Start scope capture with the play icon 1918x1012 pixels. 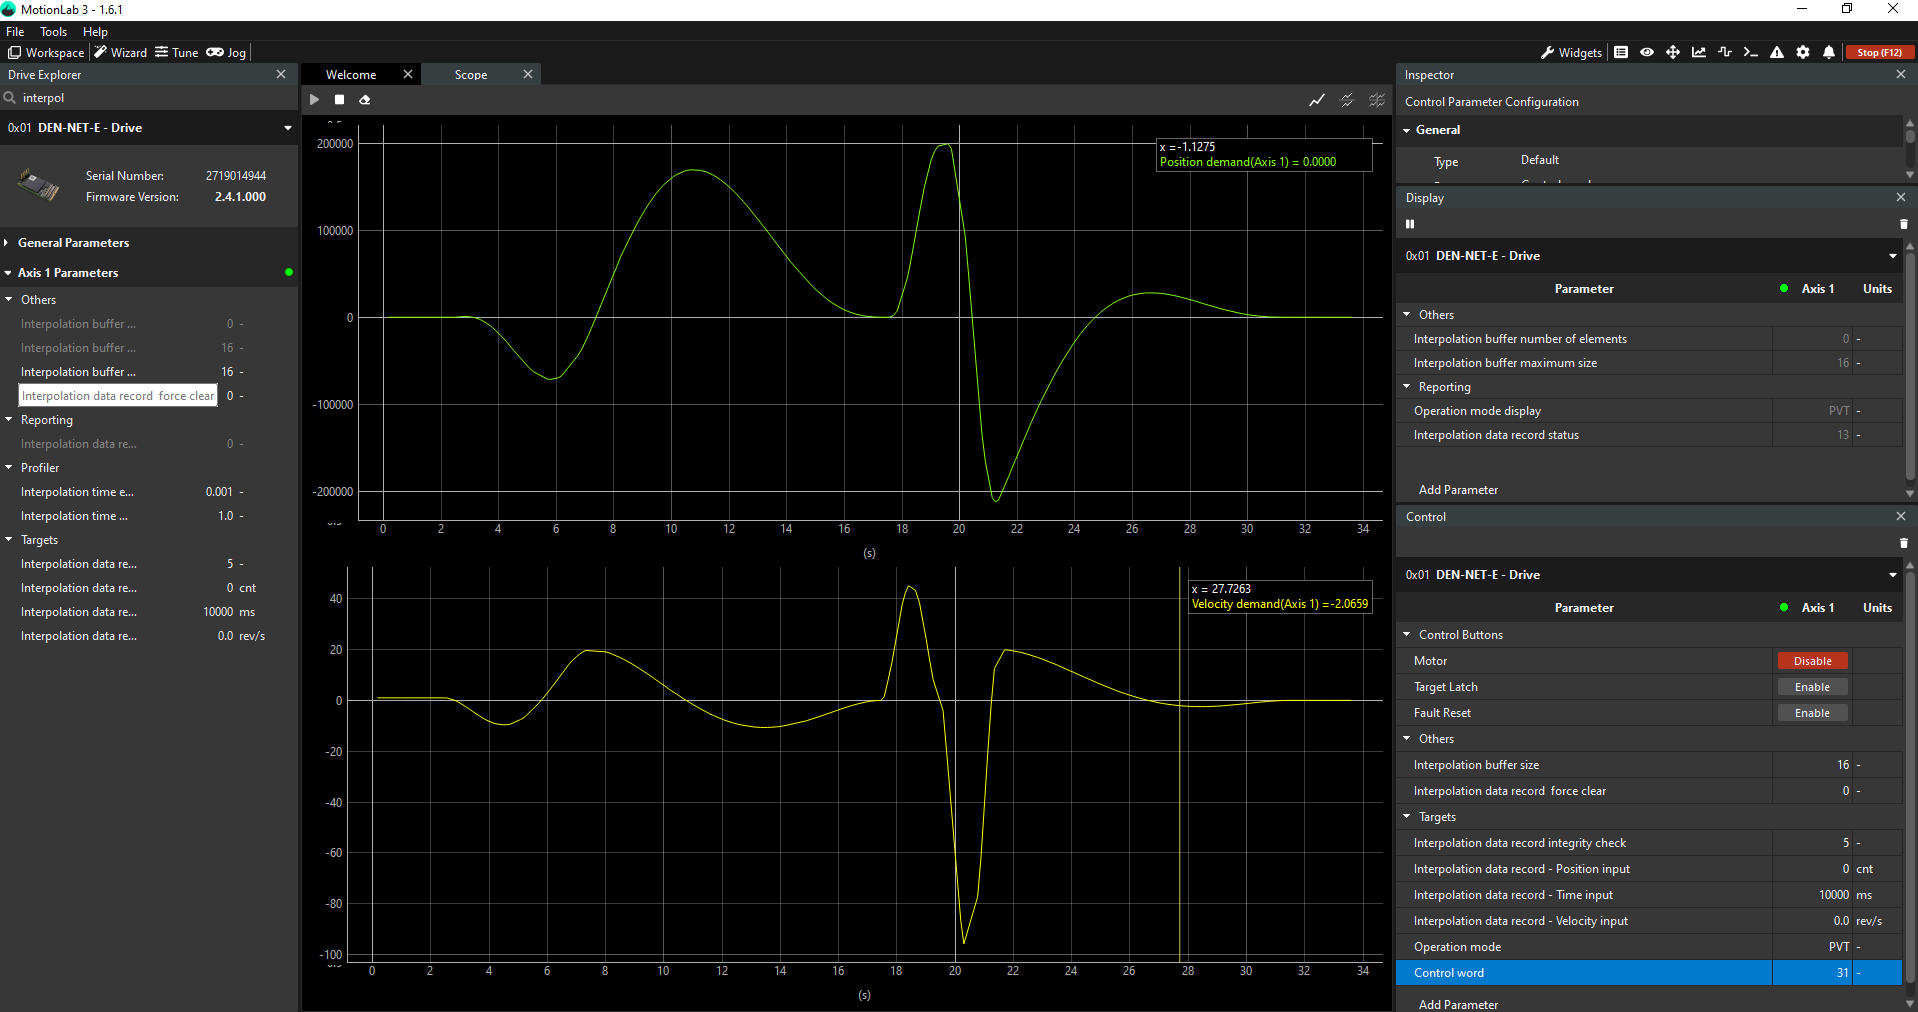tap(314, 100)
